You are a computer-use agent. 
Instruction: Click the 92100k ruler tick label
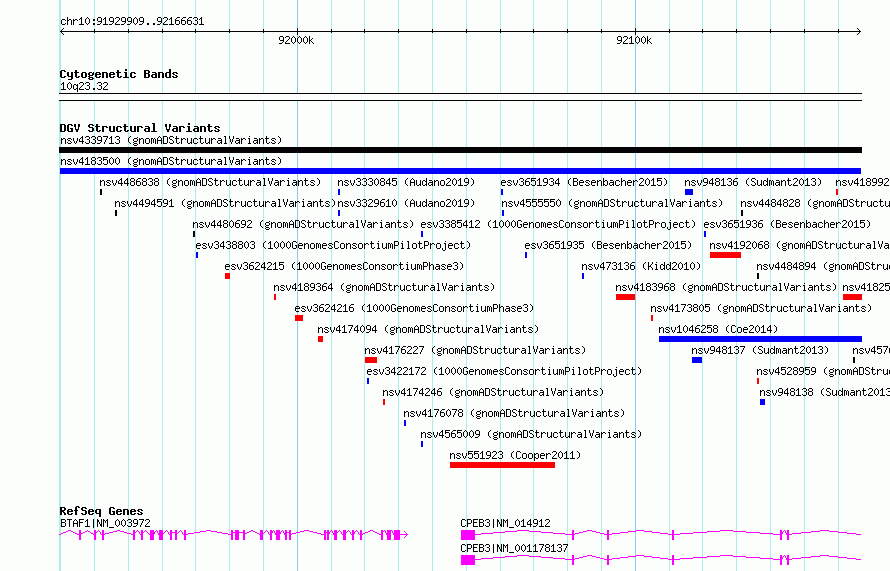click(x=634, y=40)
